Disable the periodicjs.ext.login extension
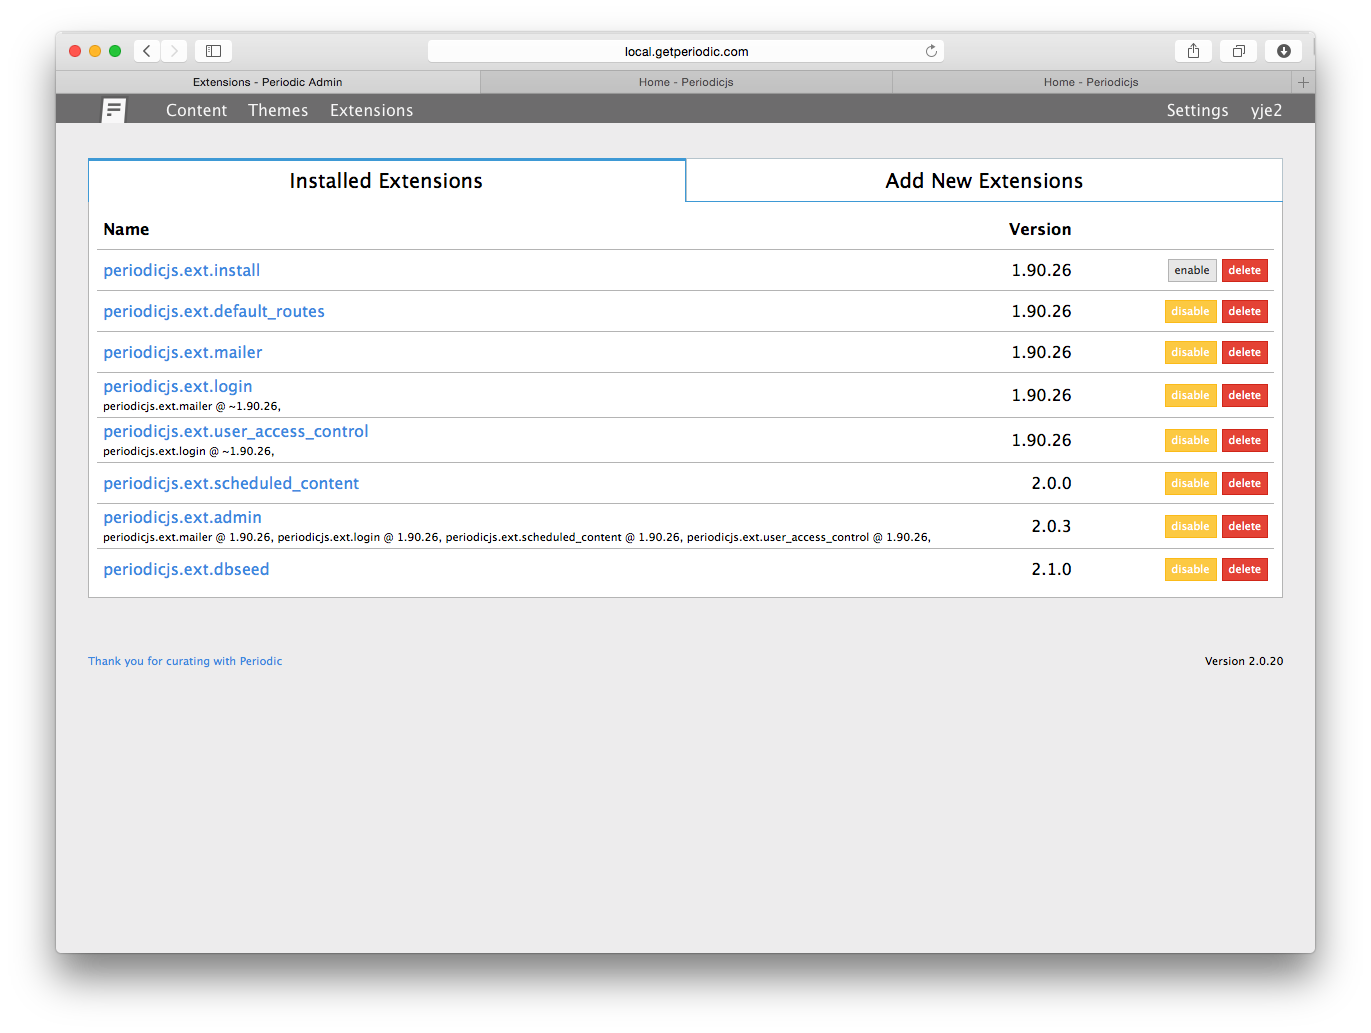 tap(1191, 395)
